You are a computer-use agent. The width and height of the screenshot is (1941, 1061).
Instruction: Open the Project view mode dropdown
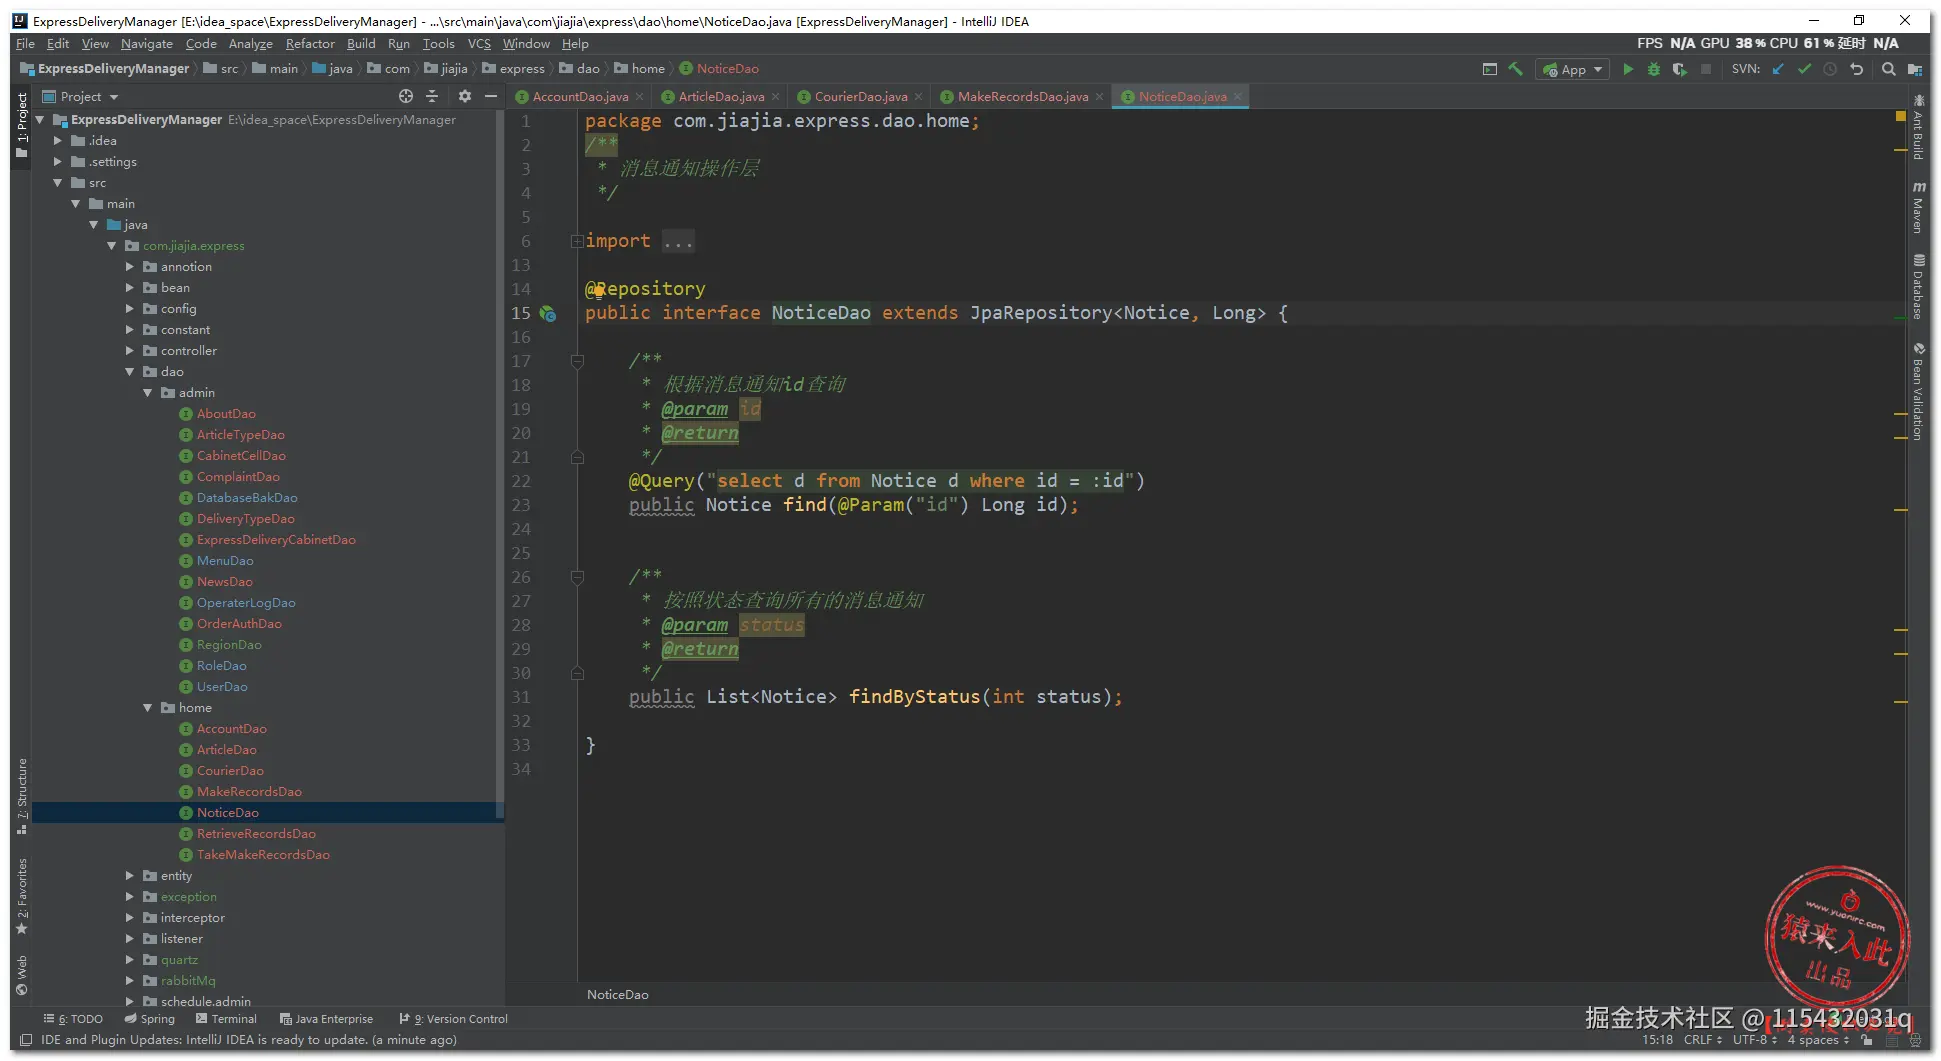point(81,96)
